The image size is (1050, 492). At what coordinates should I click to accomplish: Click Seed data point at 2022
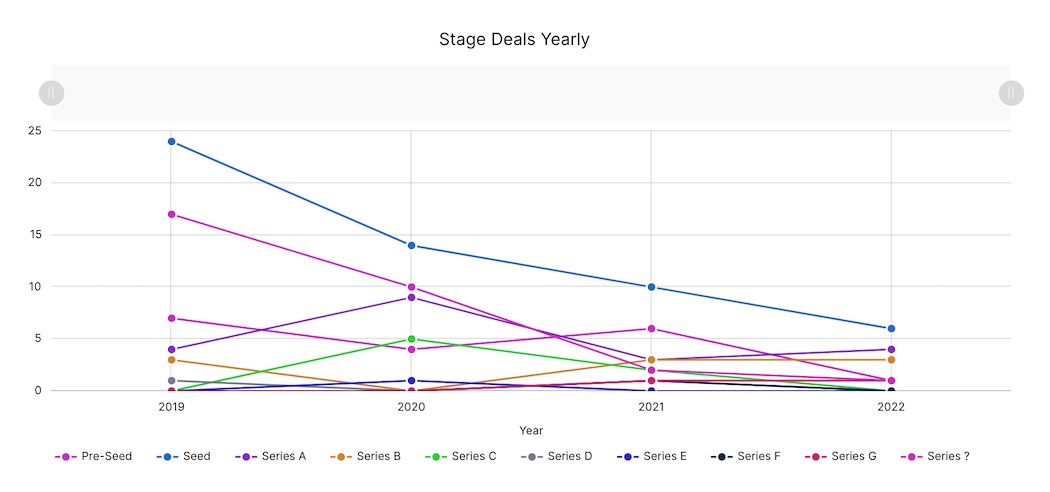[x=891, y=328]
